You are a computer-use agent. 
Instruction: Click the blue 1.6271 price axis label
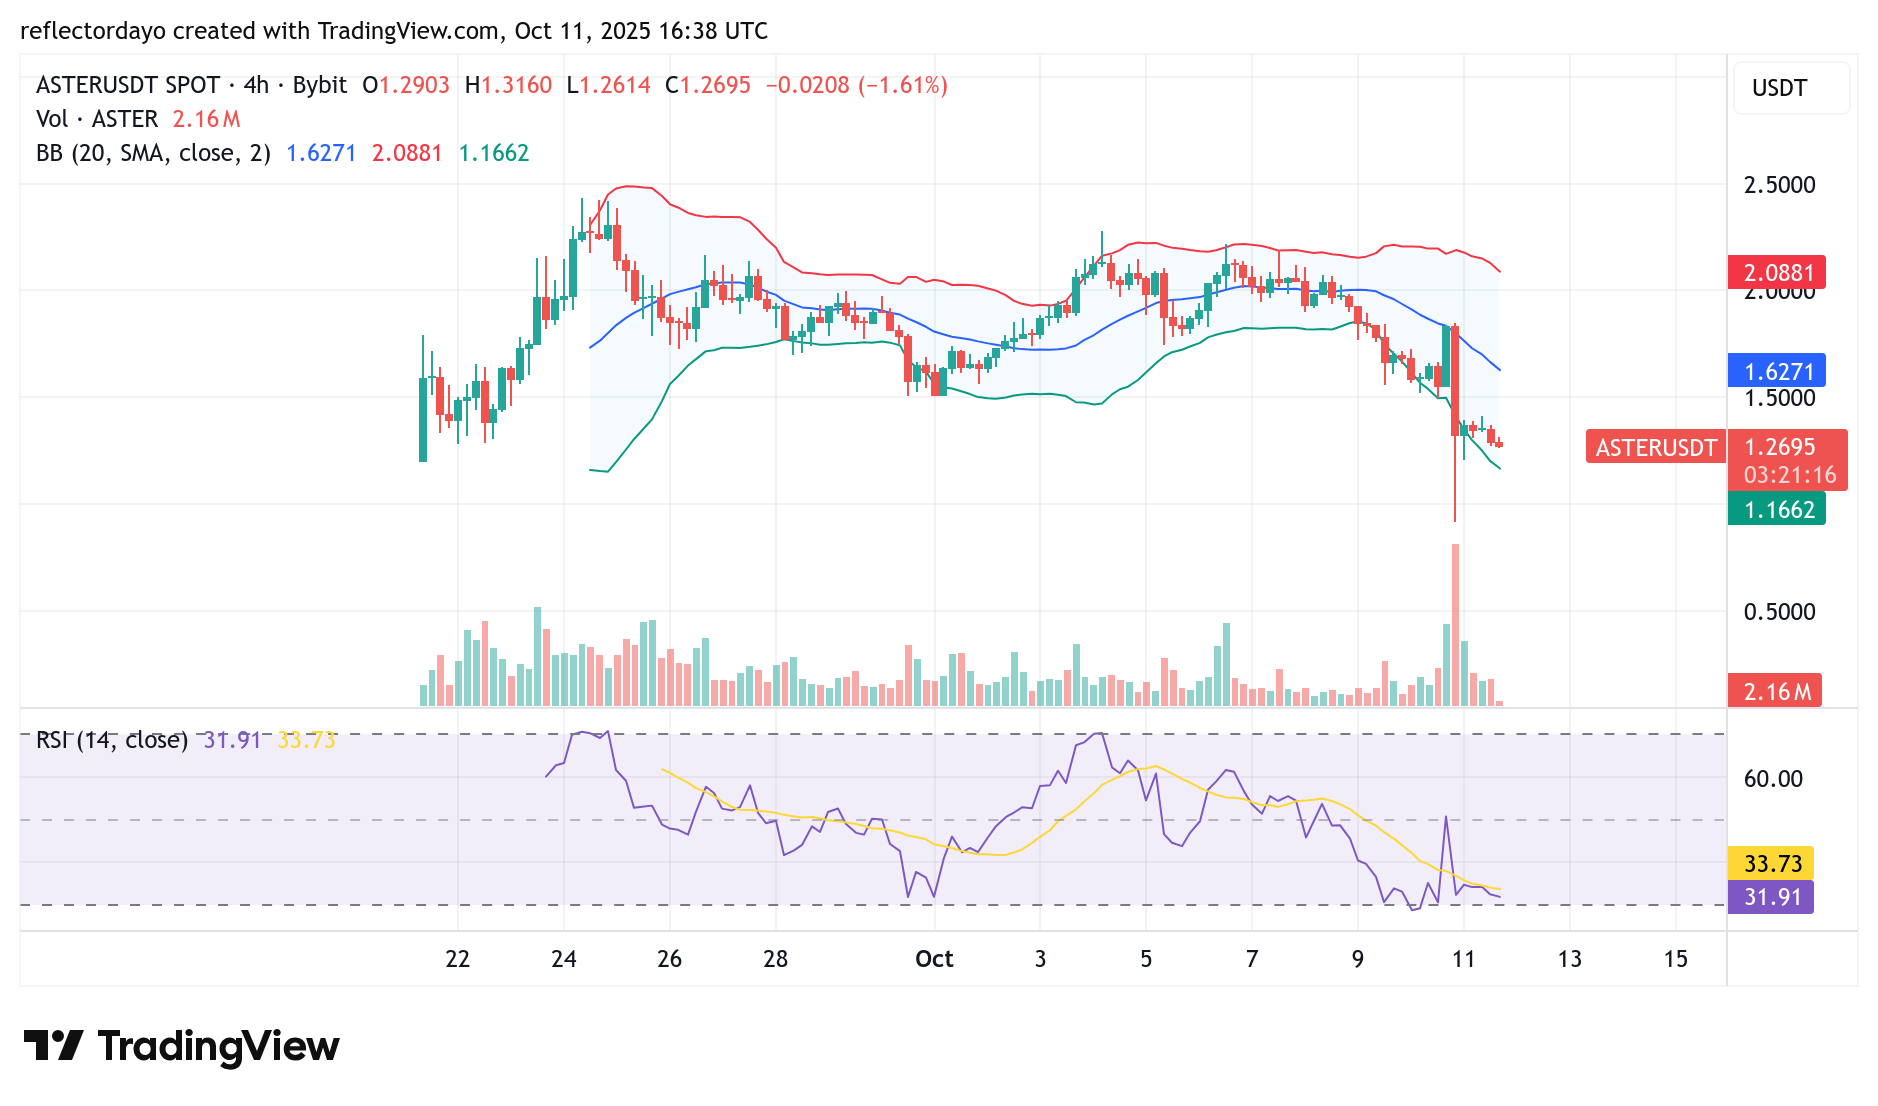pyautogui.click(x=1777, y=371)
